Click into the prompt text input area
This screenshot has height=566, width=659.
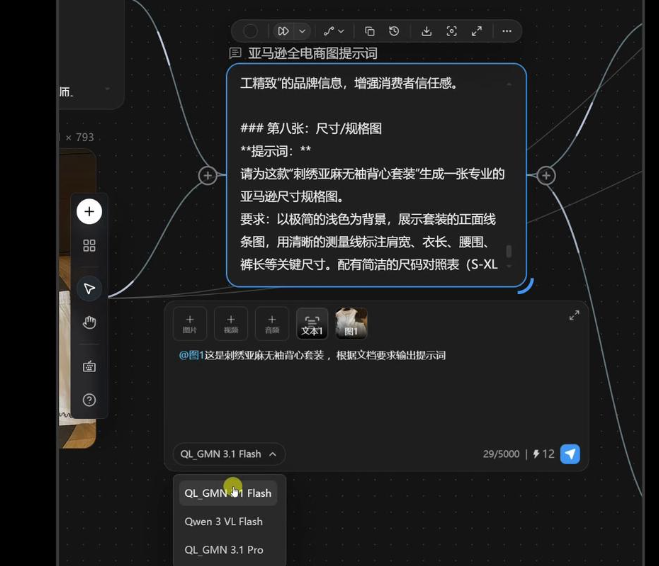(x=376, y=395)
